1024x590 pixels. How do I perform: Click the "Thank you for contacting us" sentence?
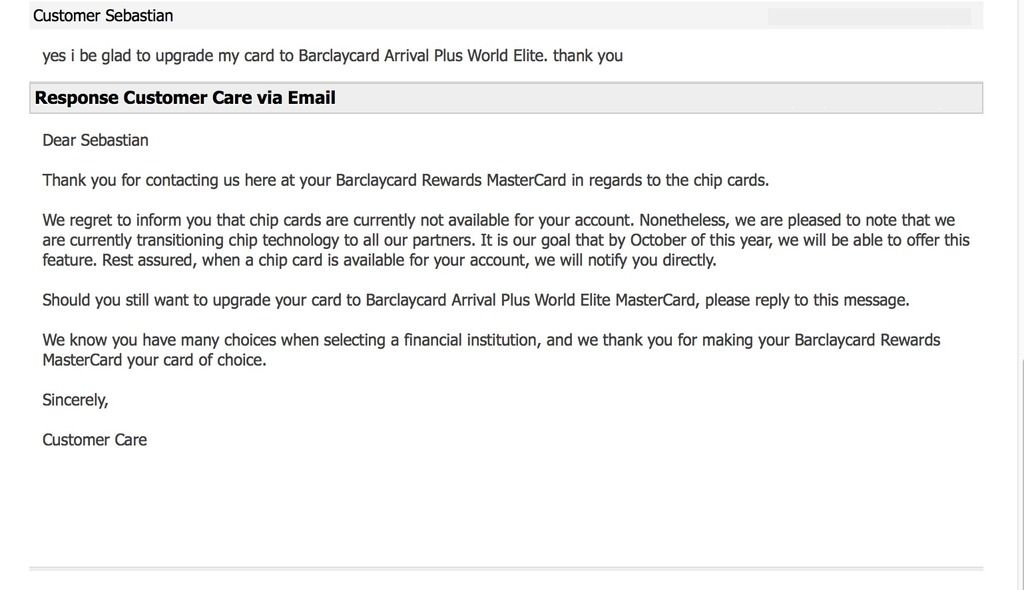pyautogui.click(x=405, y=180)
